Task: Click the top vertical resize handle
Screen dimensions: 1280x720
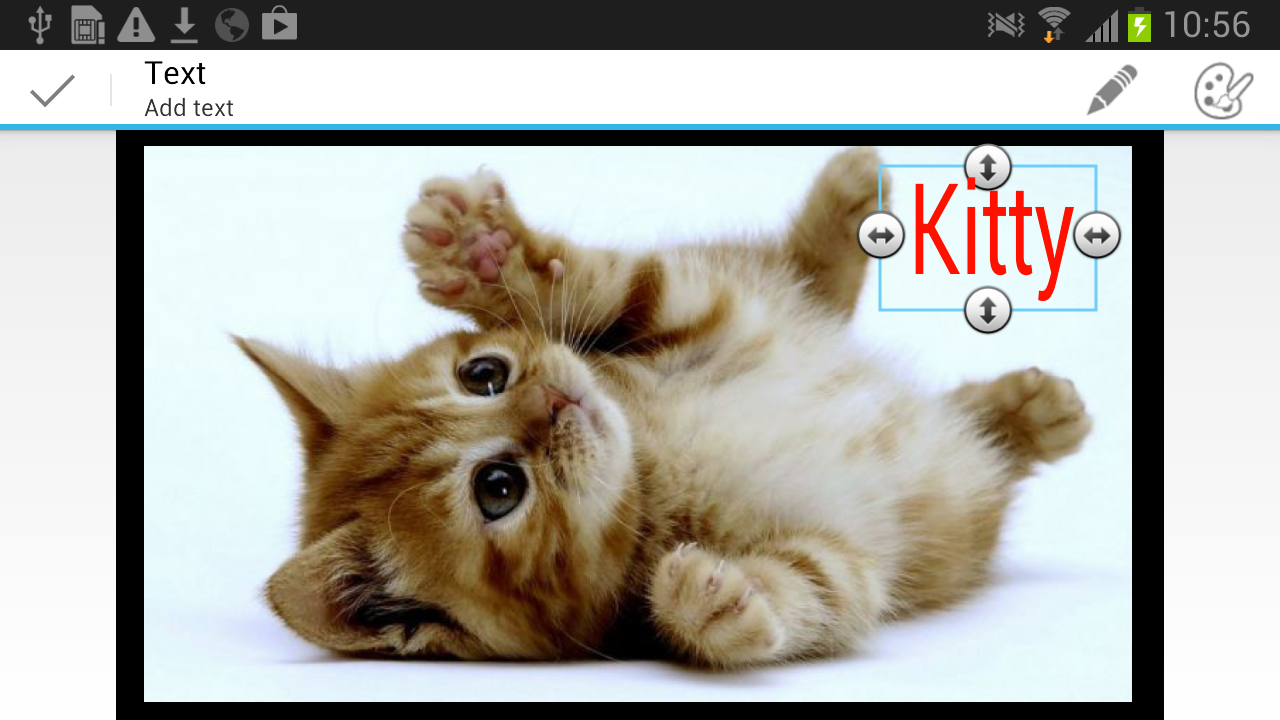Action: [x=988, y=167]
